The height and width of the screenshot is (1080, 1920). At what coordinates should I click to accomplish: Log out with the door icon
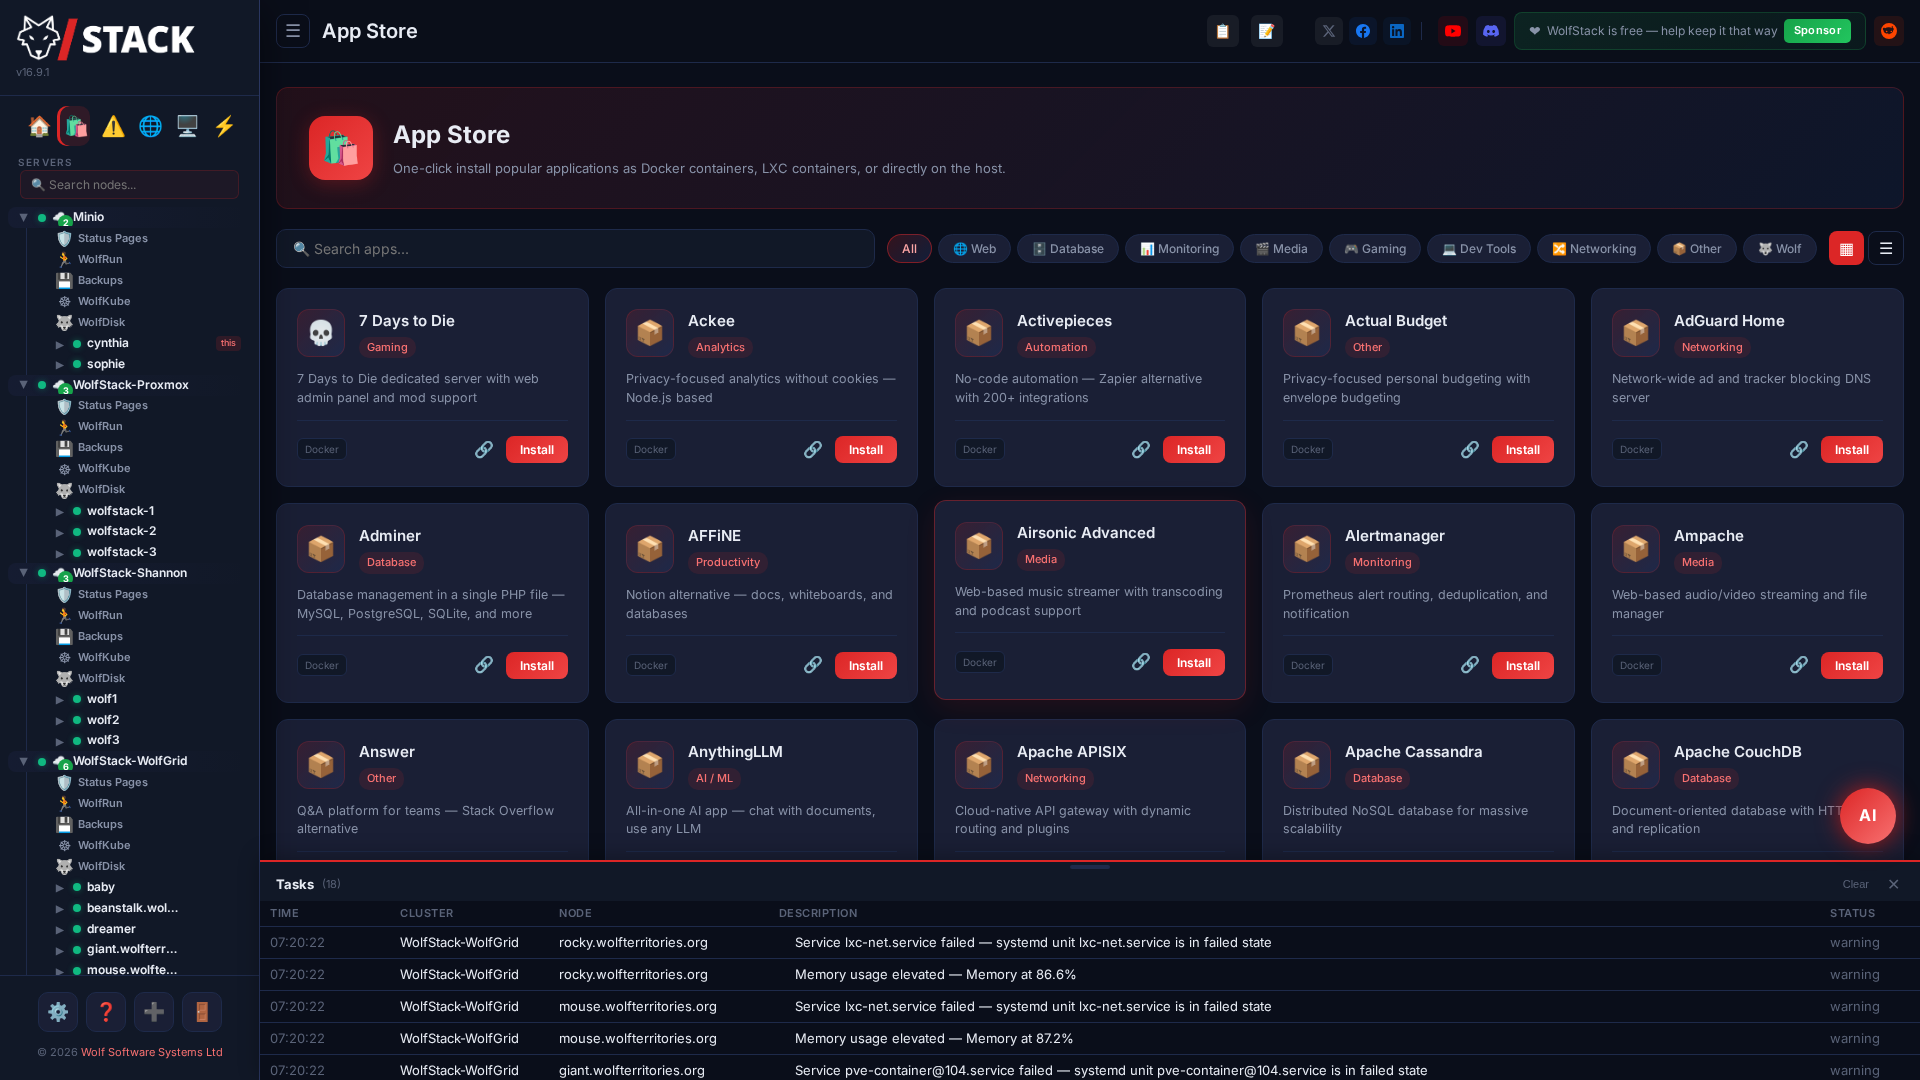[202, 1012]
